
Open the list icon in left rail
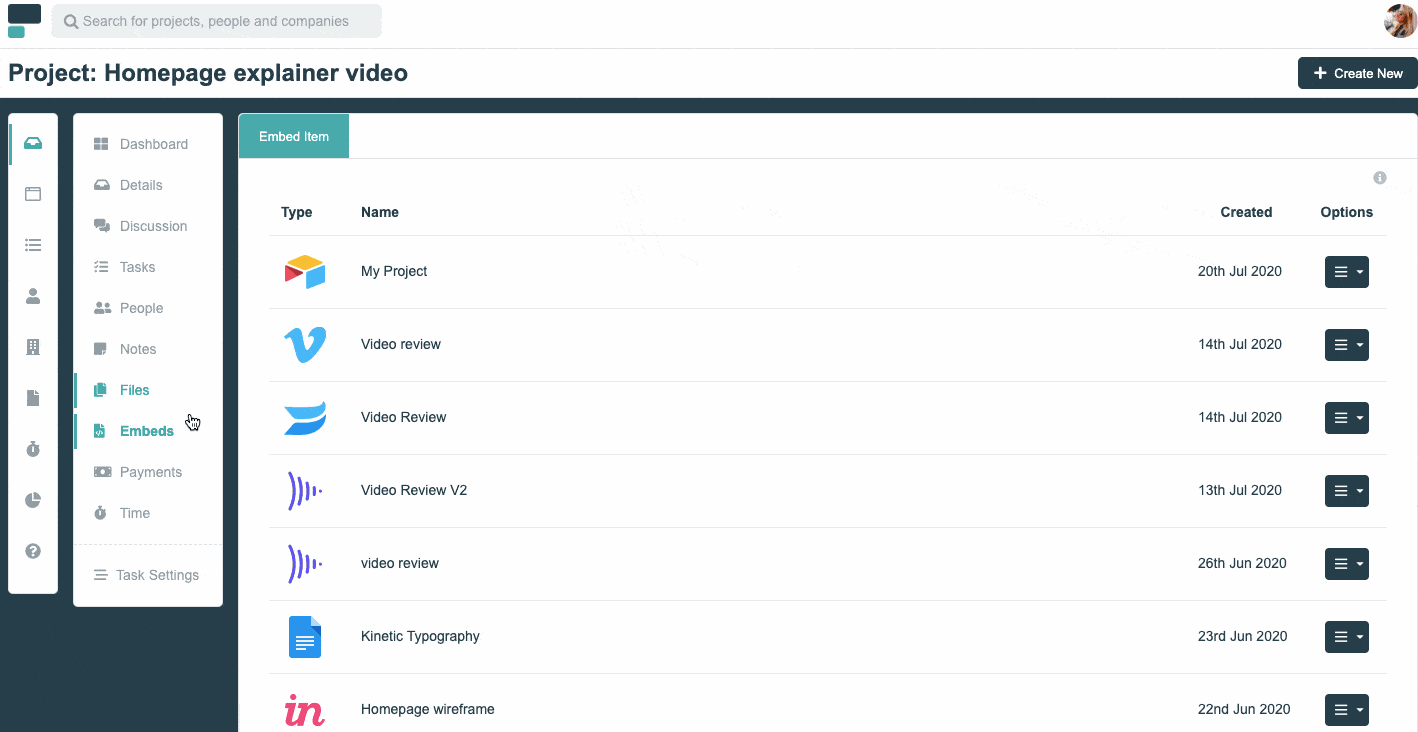(x=33, y=245)
